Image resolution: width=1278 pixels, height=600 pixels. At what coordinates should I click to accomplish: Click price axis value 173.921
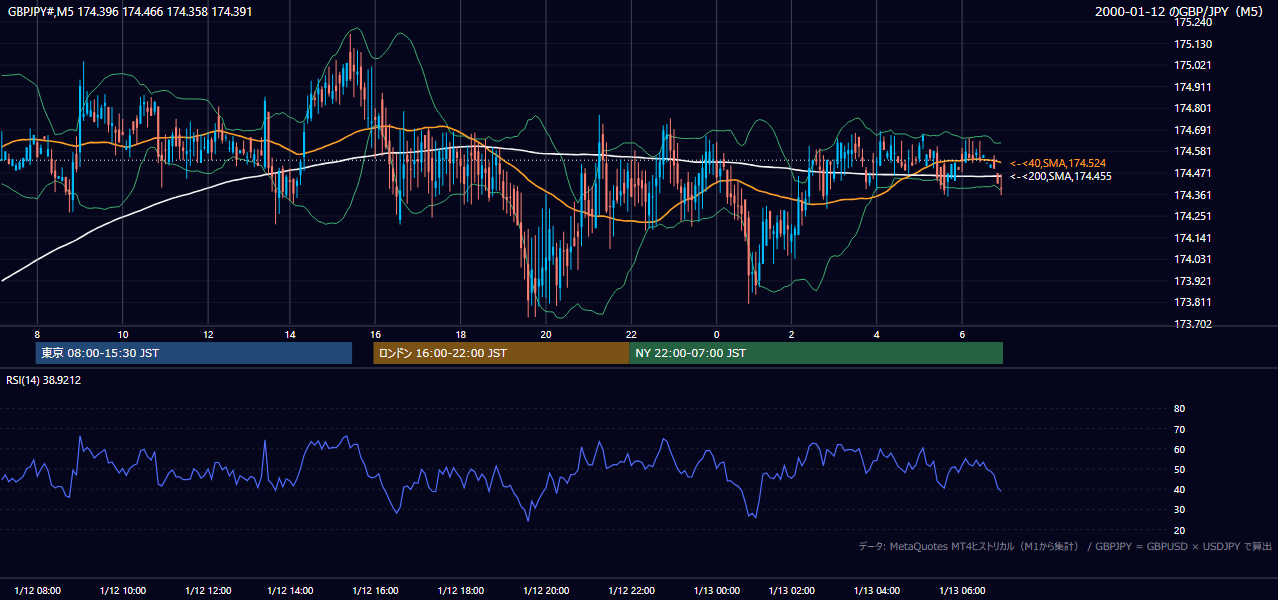pos(1193,281)
